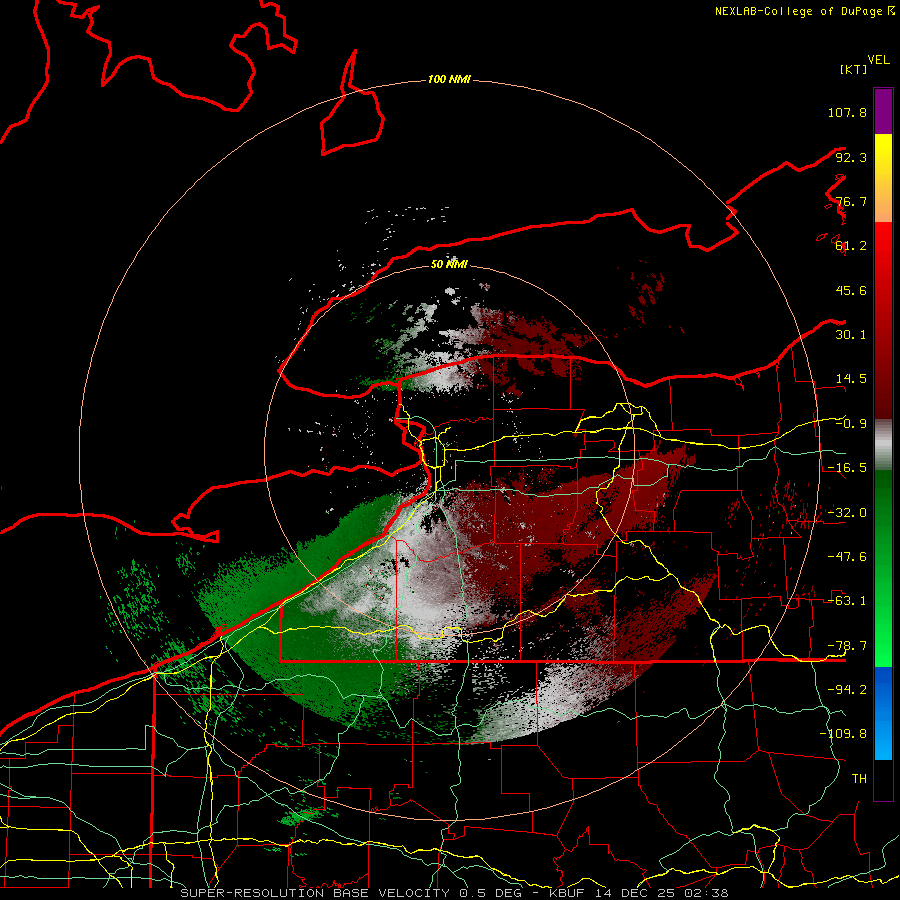Screen dimensions: 900x900
Task: Click the blue segment of the velocity color bar
Action: click(x=883, y=713)
